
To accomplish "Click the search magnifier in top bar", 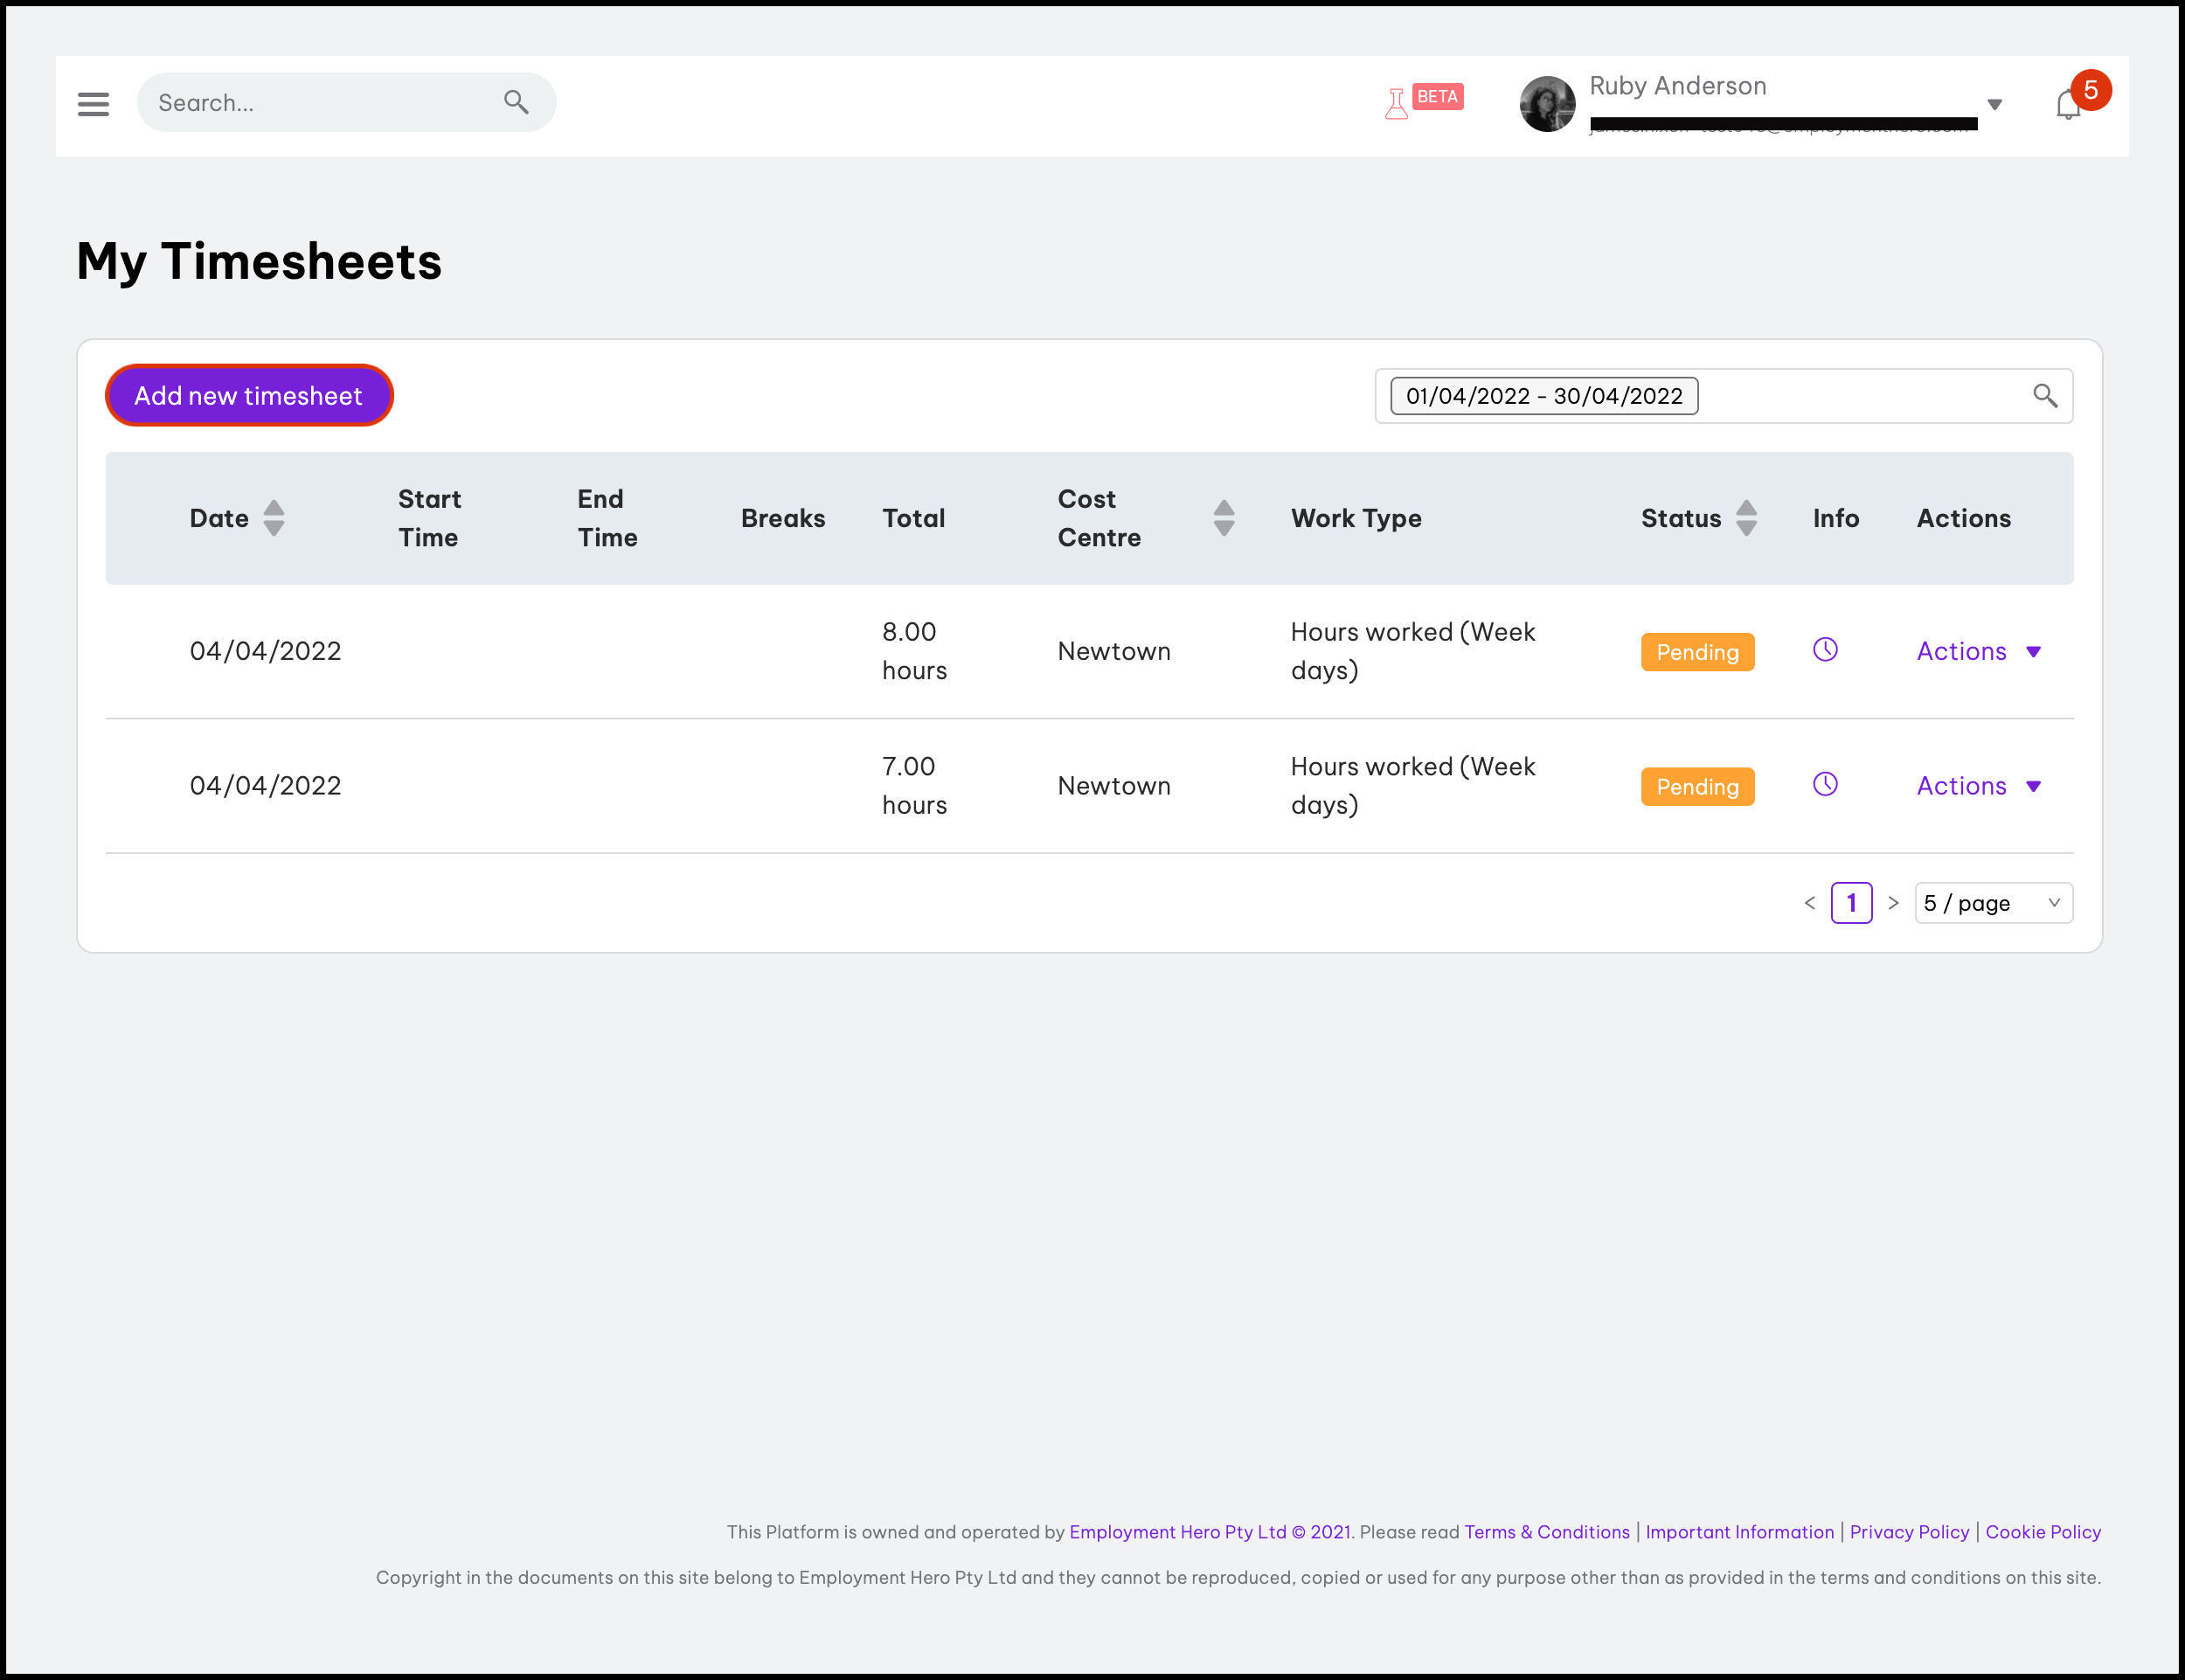I will coord(516,102).
